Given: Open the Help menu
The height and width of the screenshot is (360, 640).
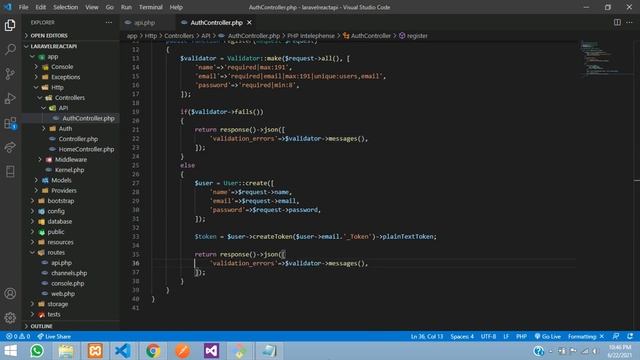Looking at the screenshot, I should [x=176, y=7].
